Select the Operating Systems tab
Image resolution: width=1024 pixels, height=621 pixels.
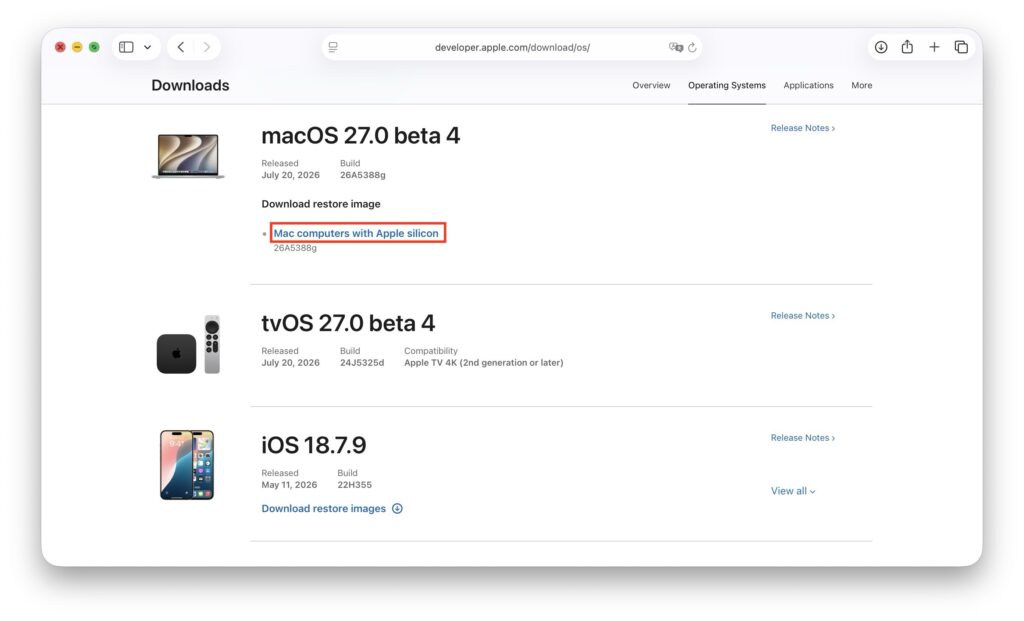727,85
